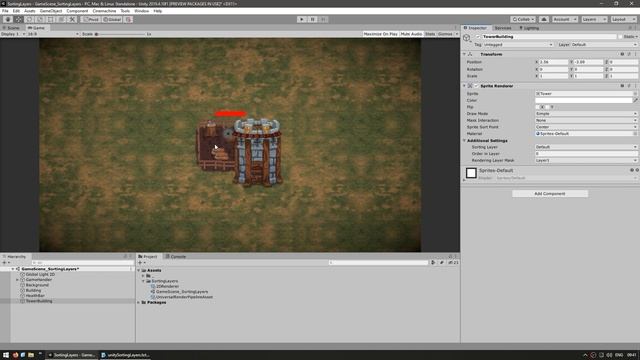The width and height of the screenshot is (640, 360).
Task: Open the Account dropdown
Action: point(564,19)
